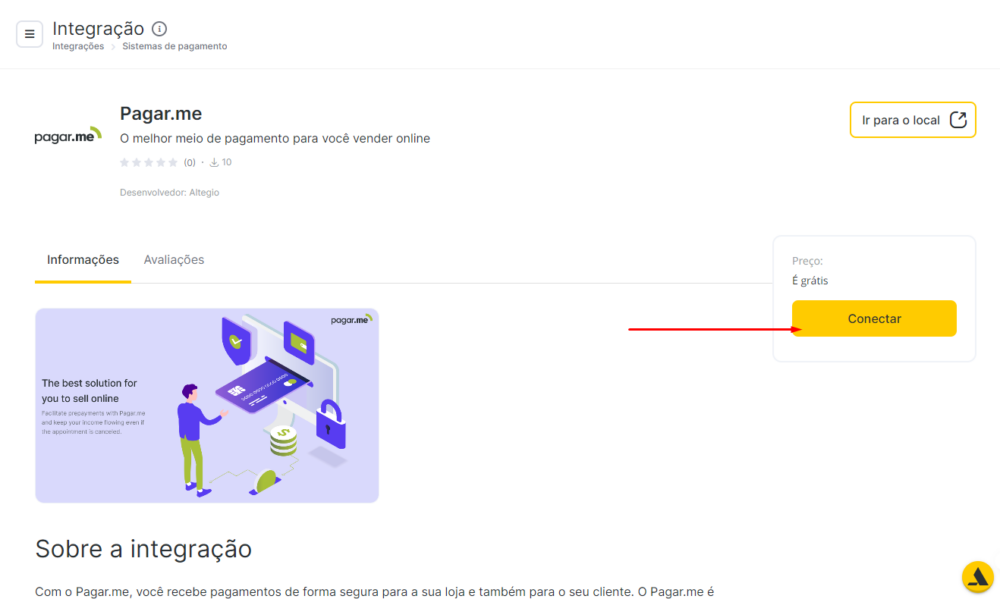The width and height of the screenshot is (1000, 599).
Task: Click the first rating star
Action: point(124,163)
